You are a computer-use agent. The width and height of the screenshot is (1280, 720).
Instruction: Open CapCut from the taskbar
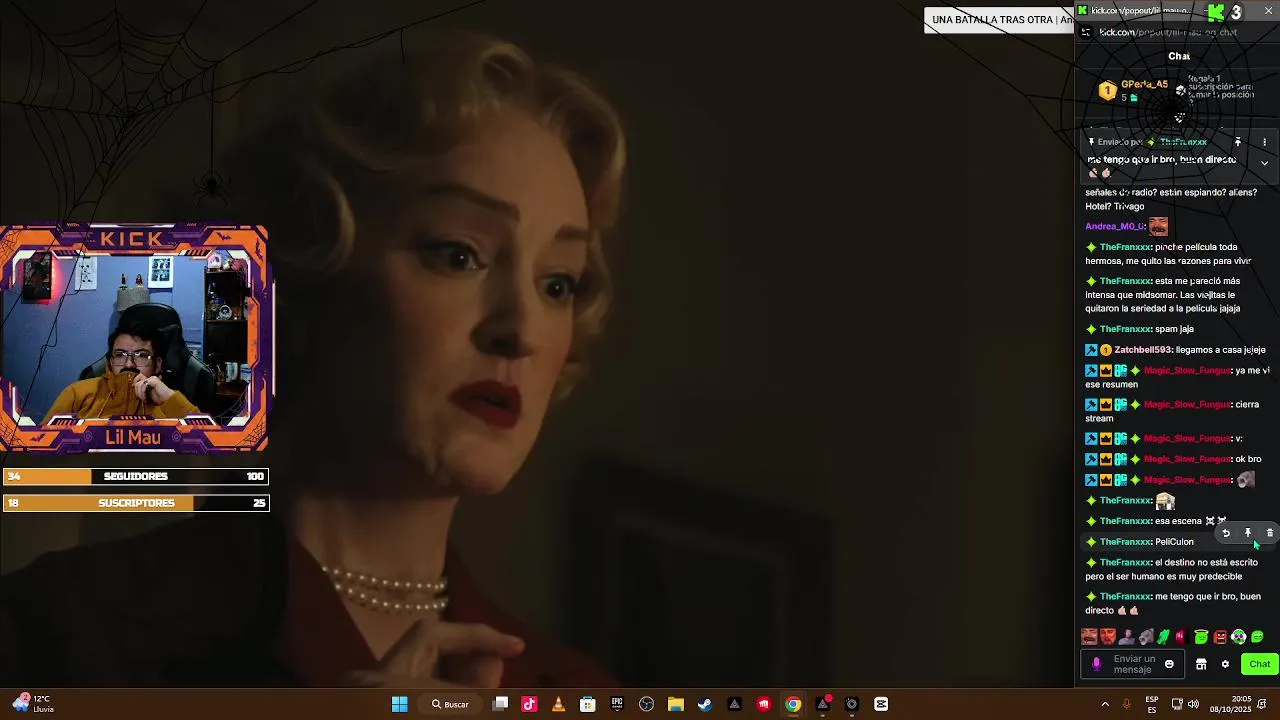(x=881, y=704)
